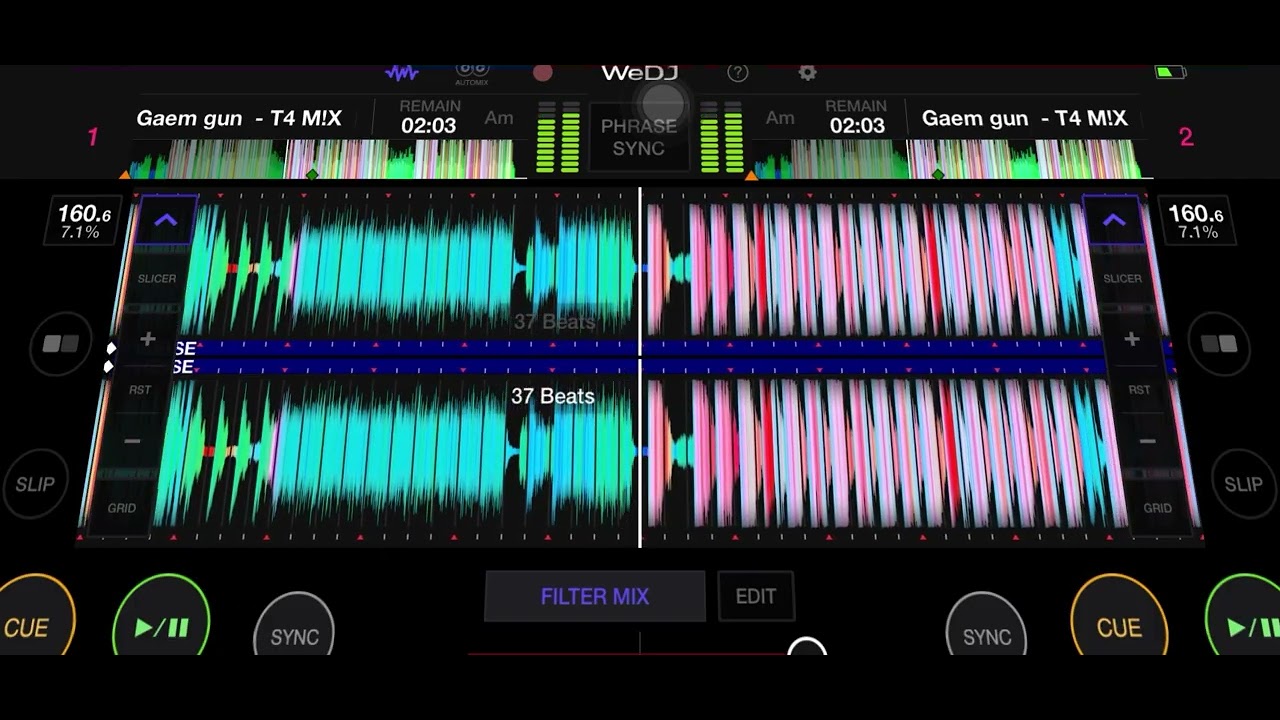Viewport: 1280px width, 720px height.
Task: Expand deck 1 panel with up chevron
Action: click(x=166, y=221)
